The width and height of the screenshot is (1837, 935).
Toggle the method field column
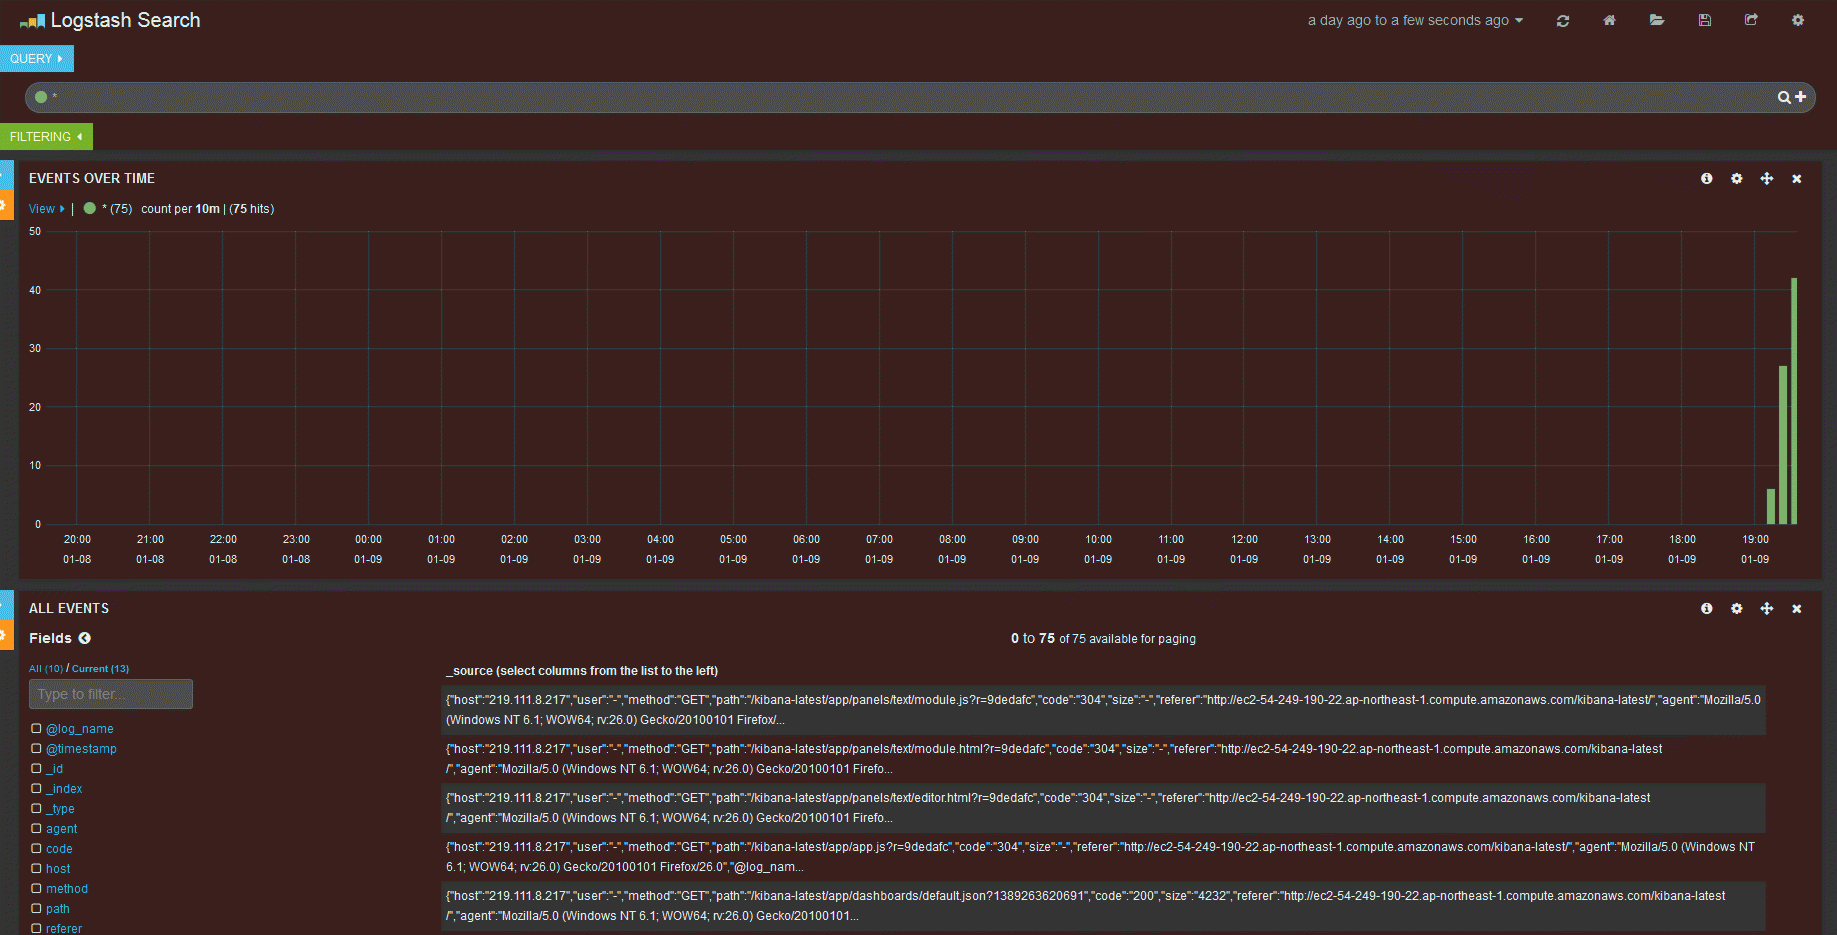[36, 889]
